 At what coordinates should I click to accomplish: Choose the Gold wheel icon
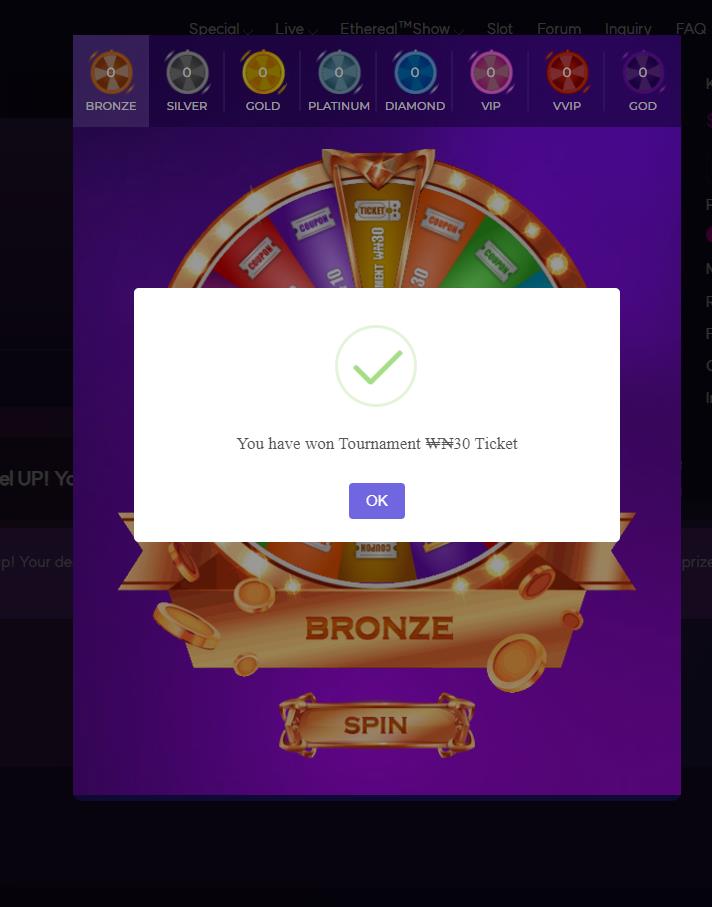[x=263, y=73]
